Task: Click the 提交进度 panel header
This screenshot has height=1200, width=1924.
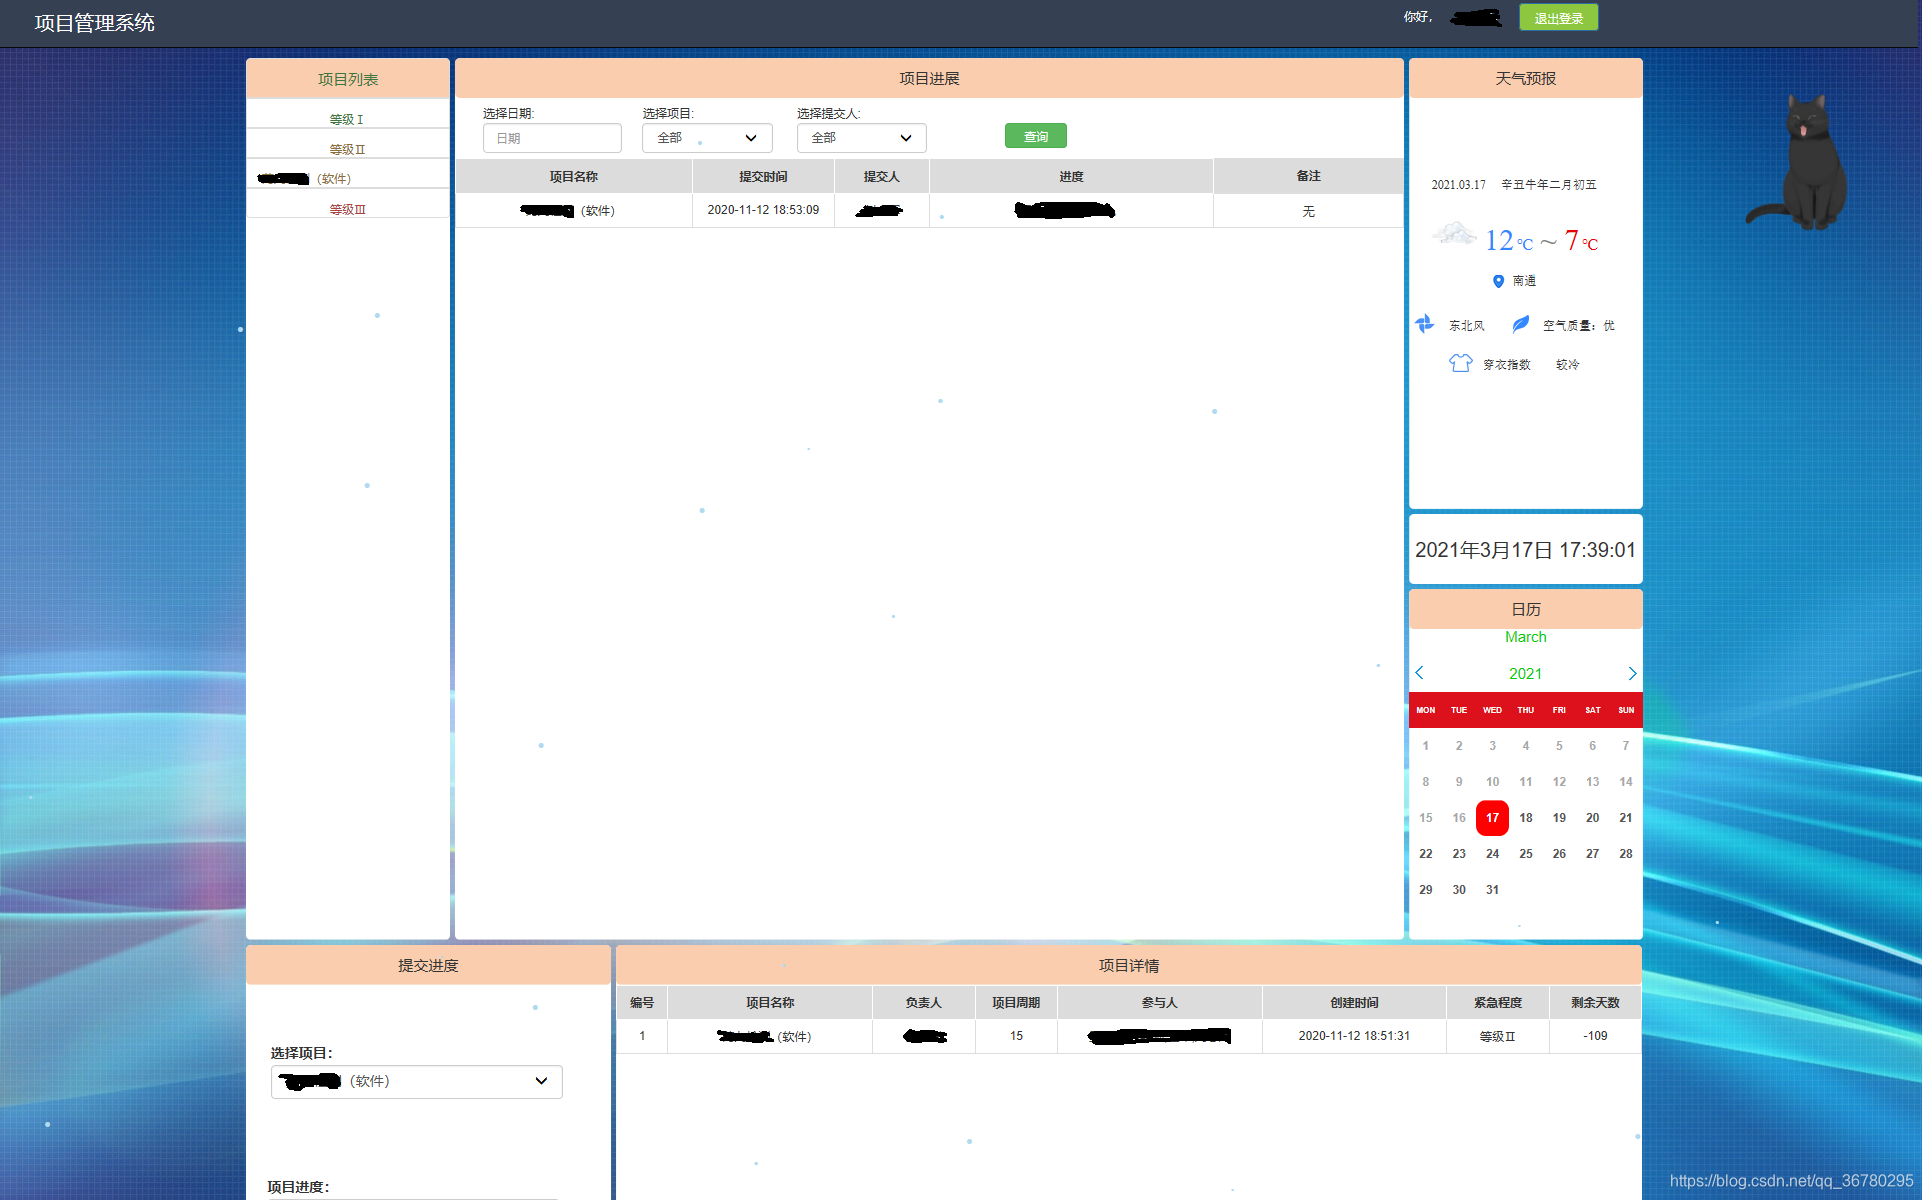Action: point(428,965)
